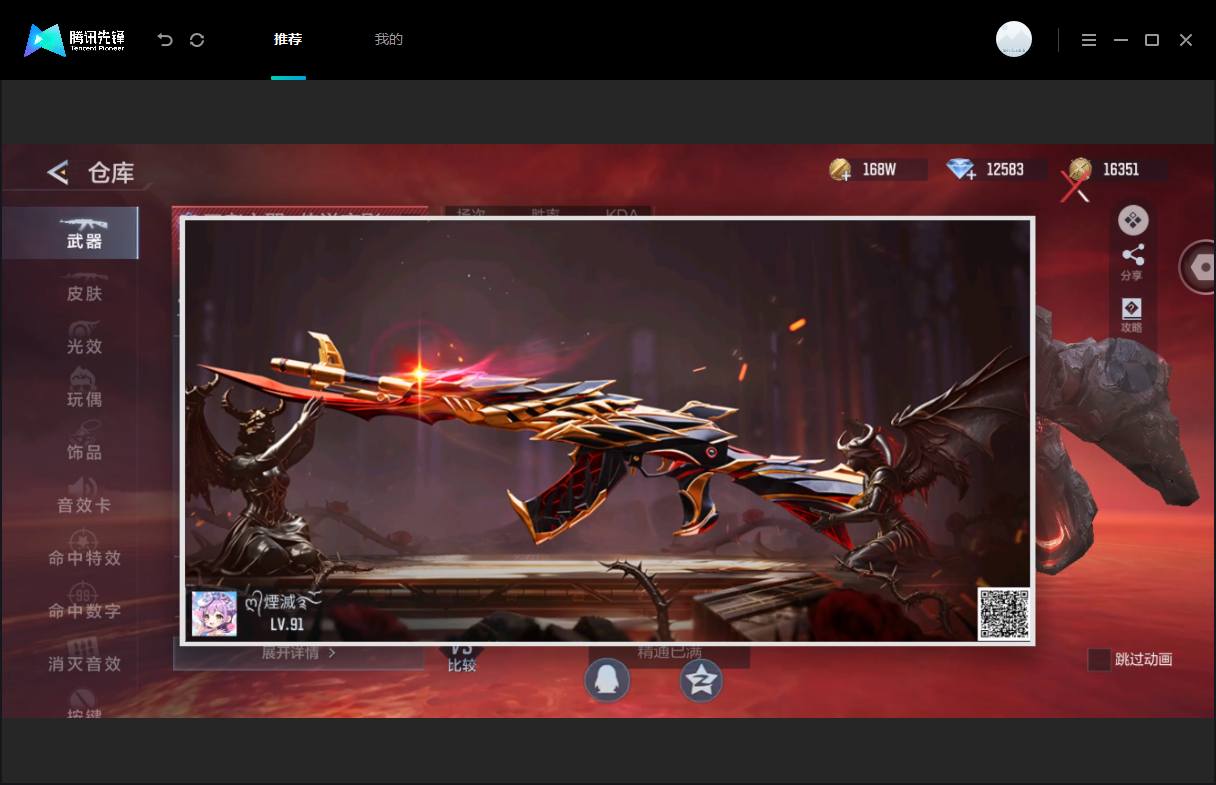This screenshot has height=785, width=1216.
Task: Click the 168W coin balance
Action: coord(880,170)
